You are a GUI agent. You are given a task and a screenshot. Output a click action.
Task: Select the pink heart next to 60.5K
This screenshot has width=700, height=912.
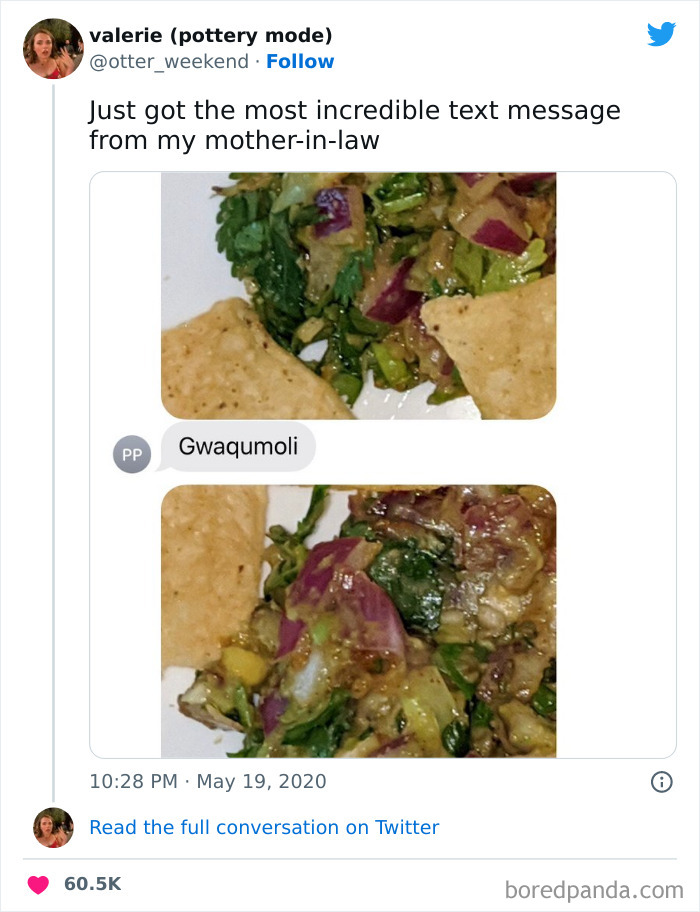[x=38, y=884]
